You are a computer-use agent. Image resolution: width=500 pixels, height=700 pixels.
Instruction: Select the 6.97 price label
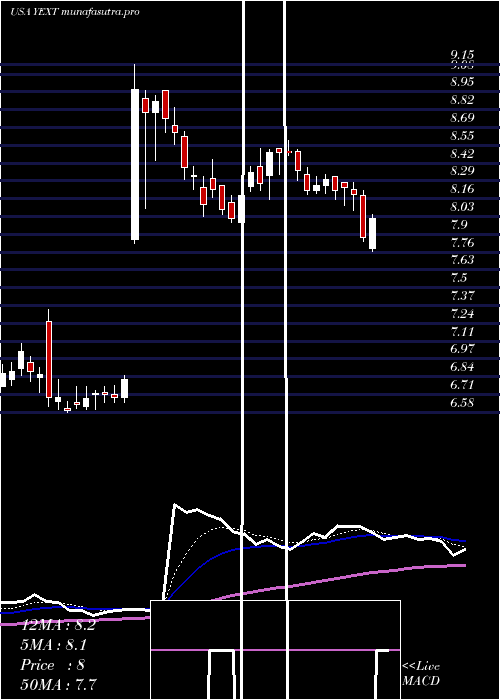click(x=462, y=349)
